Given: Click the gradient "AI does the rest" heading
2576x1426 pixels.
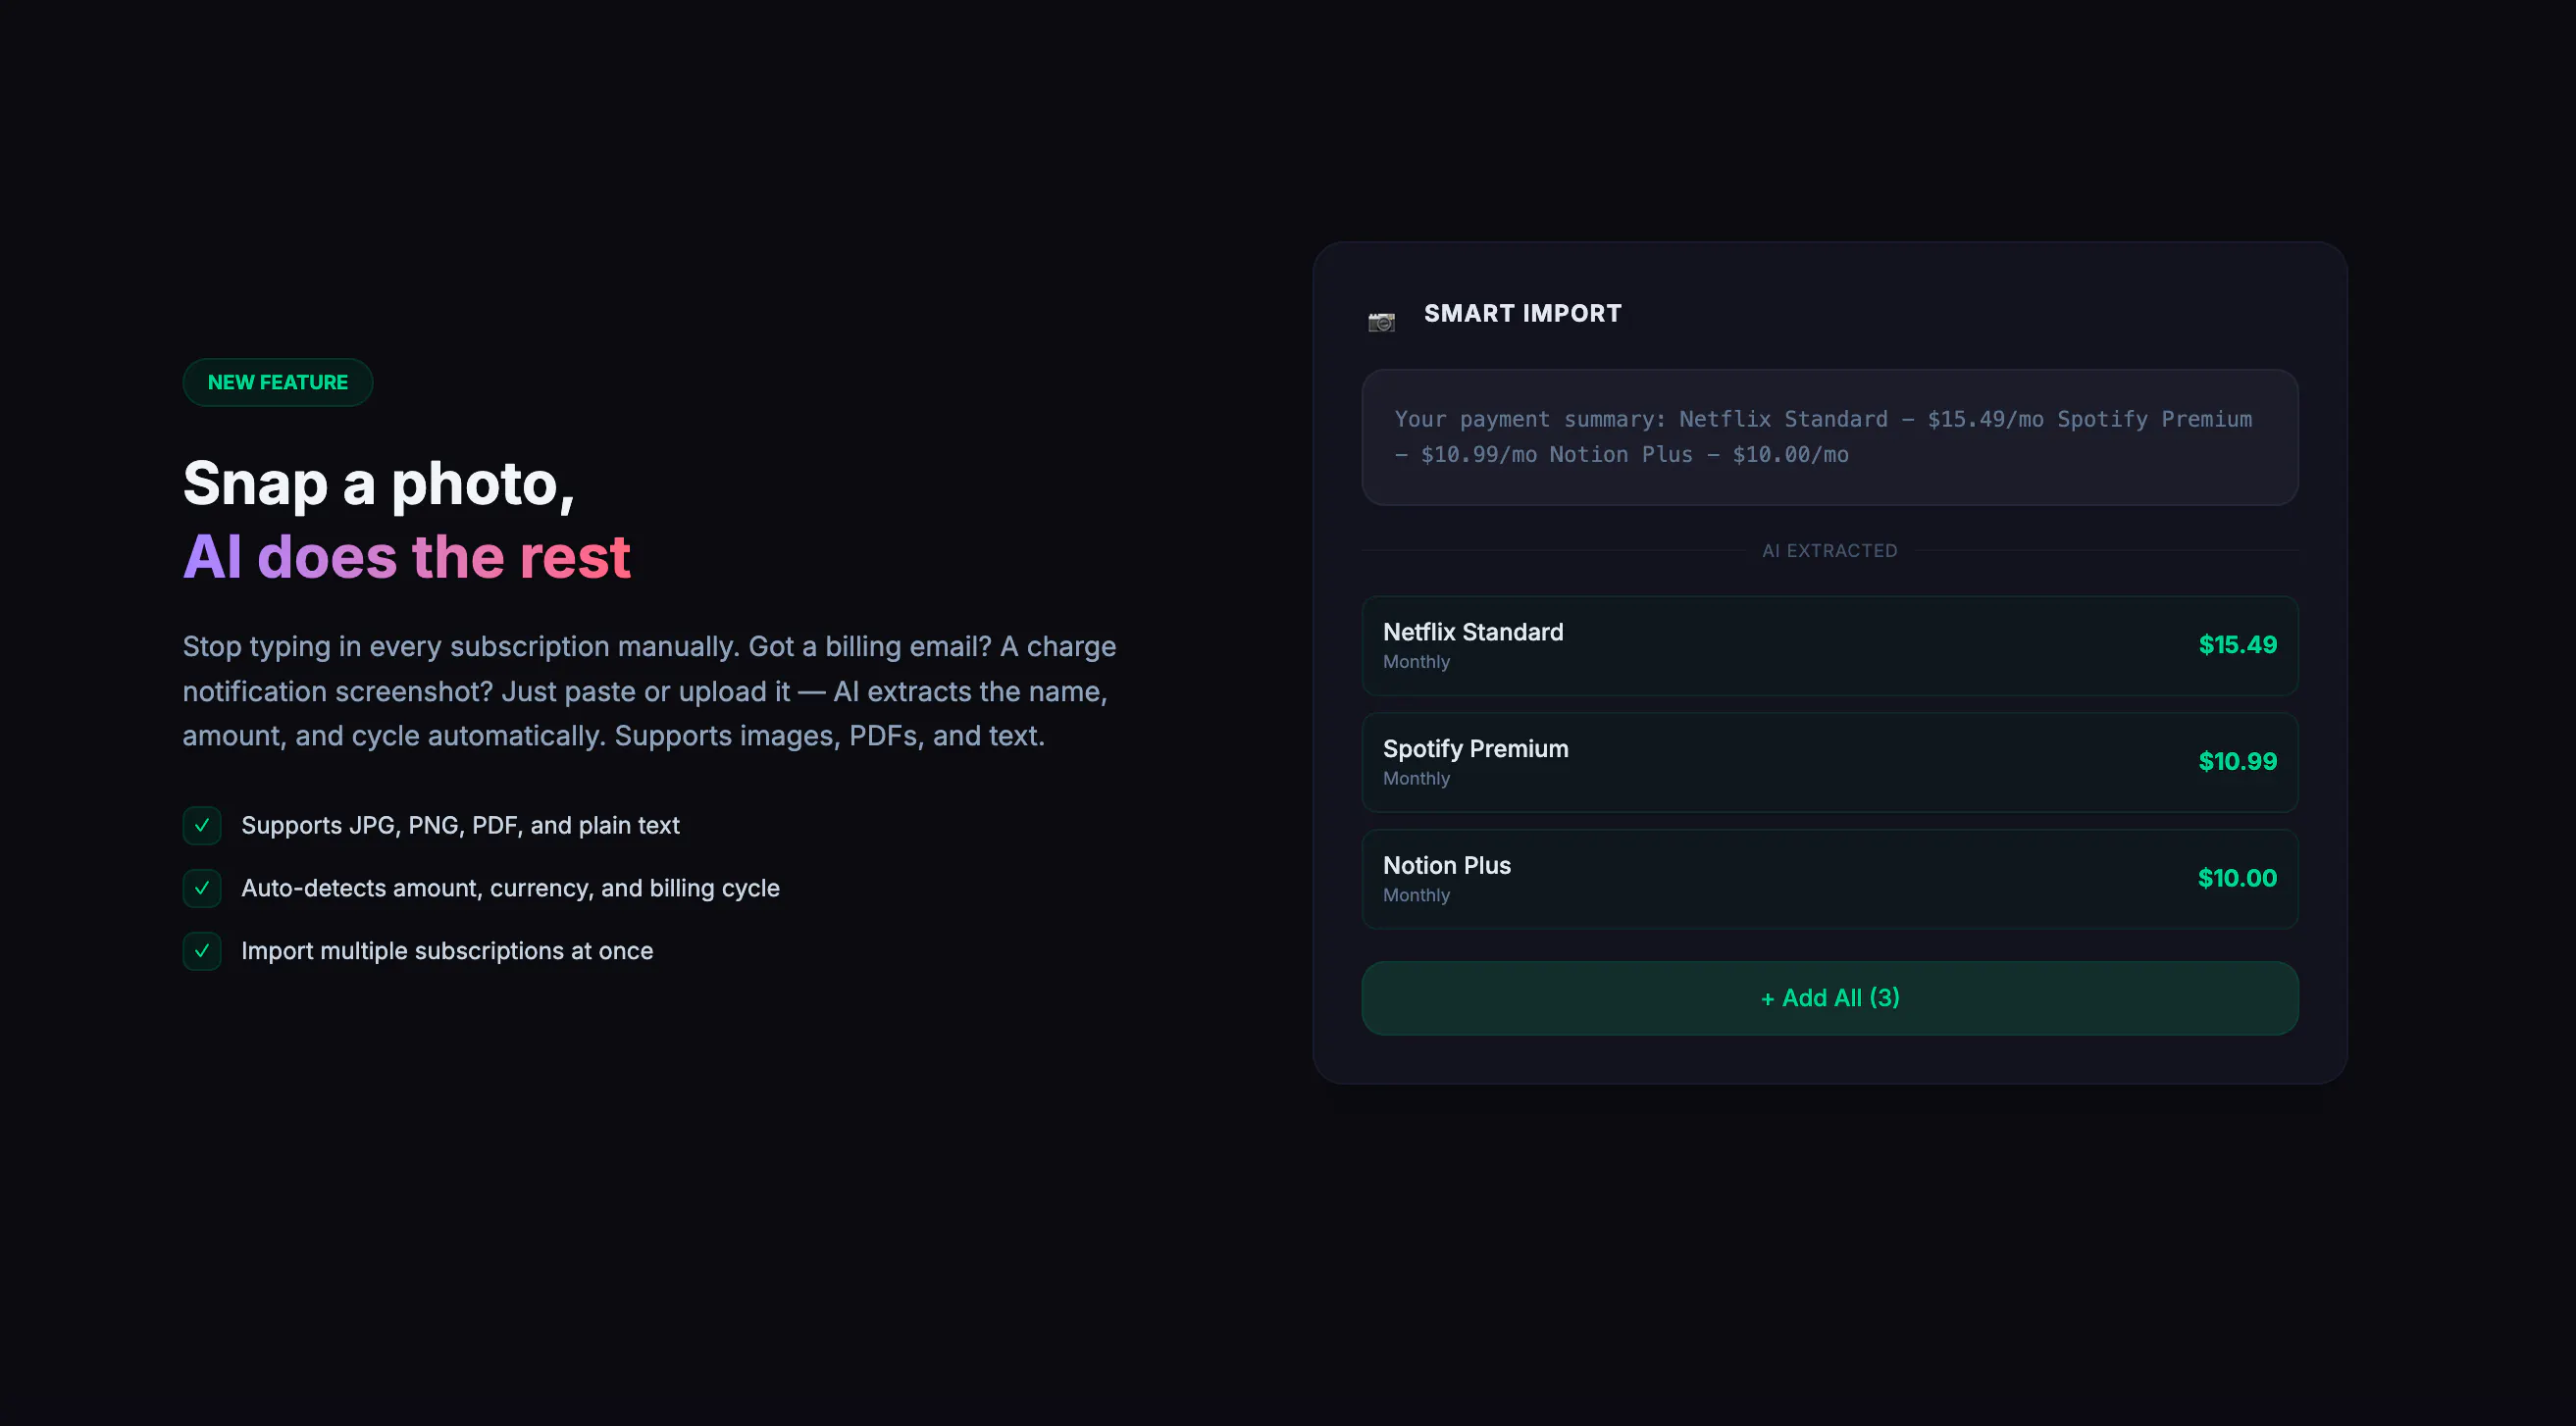Looking at the screenshot, I should [407, 556].
